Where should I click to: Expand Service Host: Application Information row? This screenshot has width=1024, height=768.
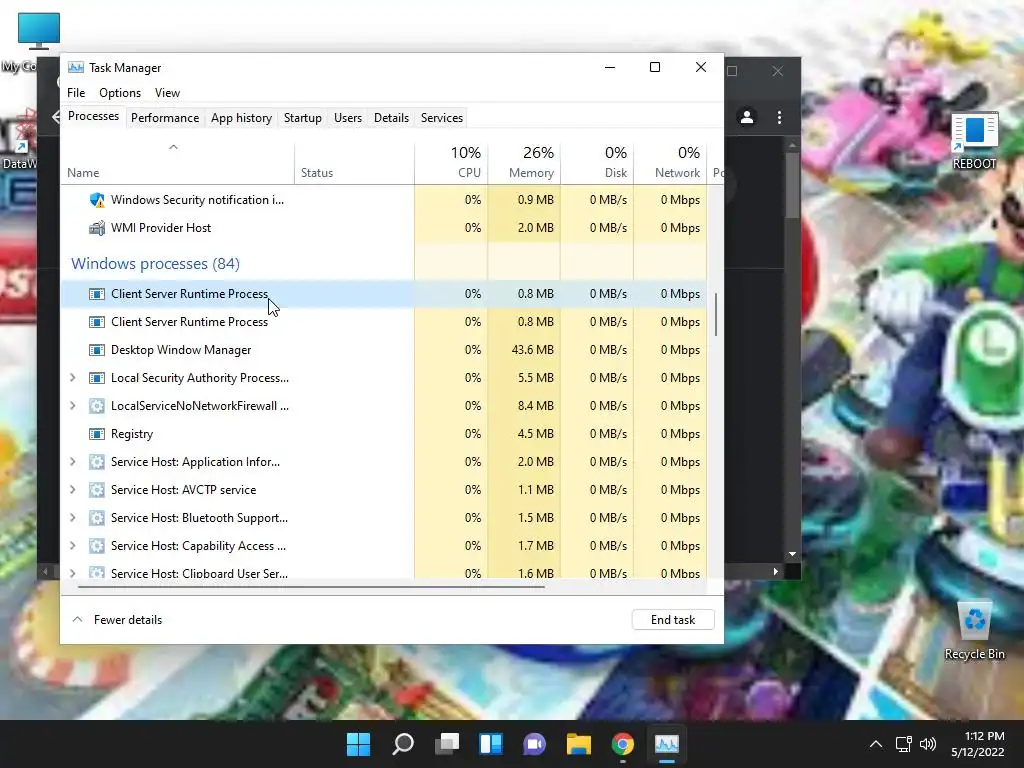point(72,462)
